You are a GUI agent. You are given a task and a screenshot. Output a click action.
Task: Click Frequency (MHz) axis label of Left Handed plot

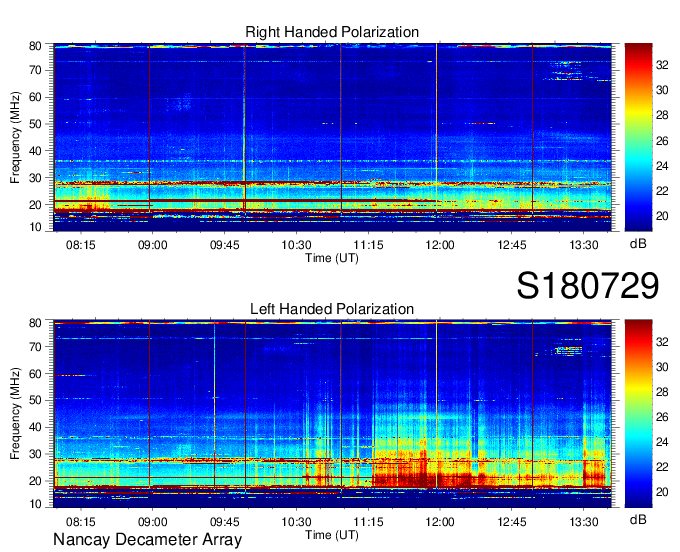(x=15, y=414)
